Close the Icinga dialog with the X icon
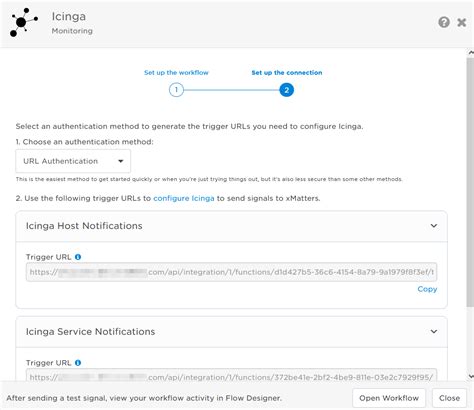Screen dimensions: 474x410 (x=462, y=22)
